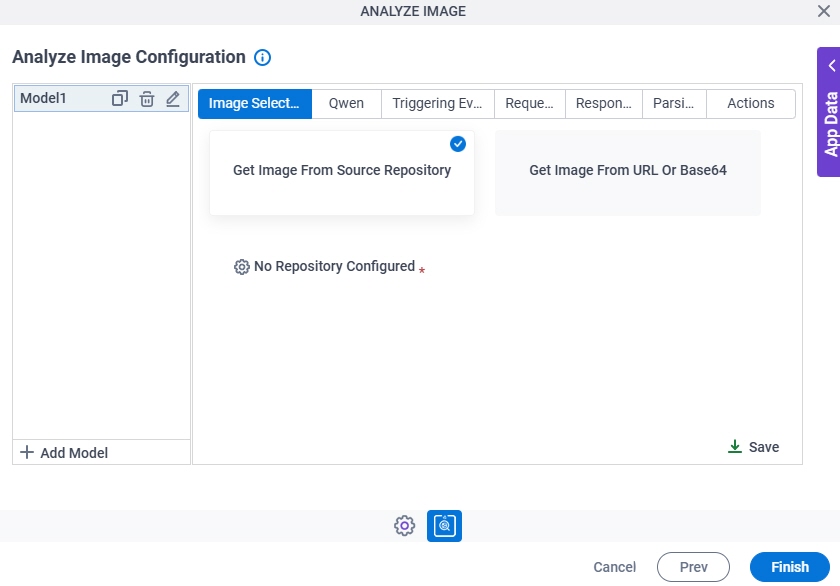Click the Cancel button

pyautogui.click(x=614, y=567)
